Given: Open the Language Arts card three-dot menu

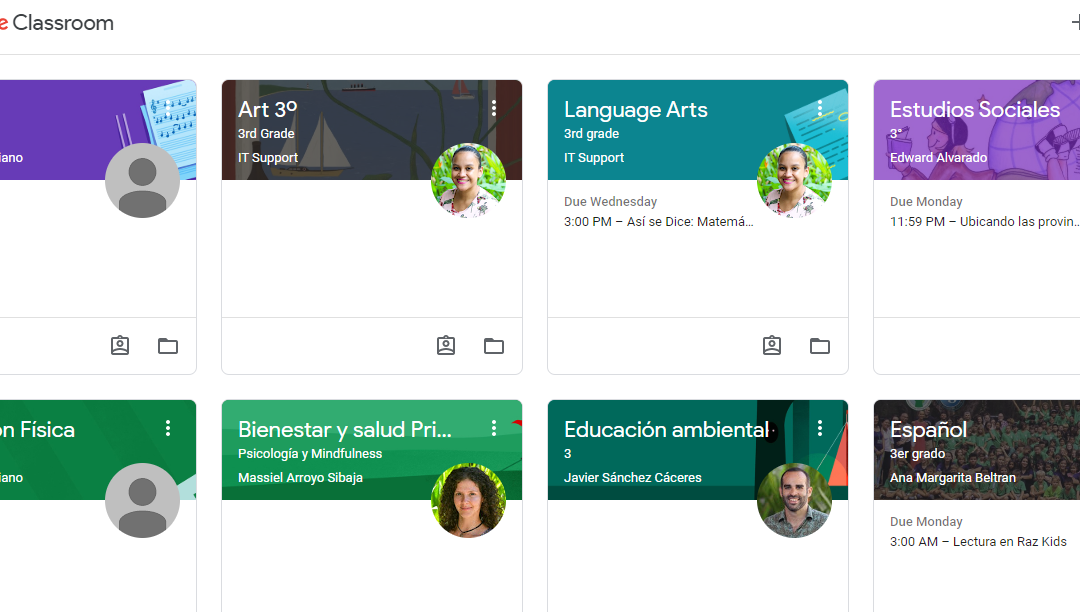Looking at the screenshot, I should point(820,108).
